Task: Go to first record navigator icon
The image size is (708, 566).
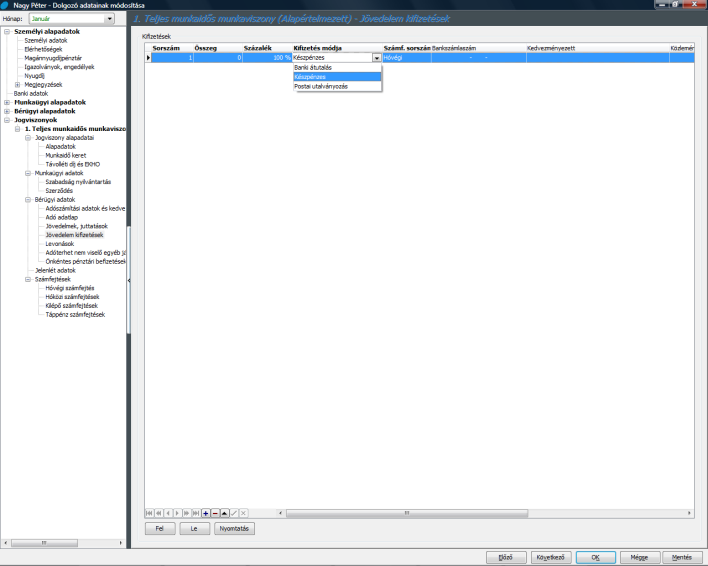Action: (x=149, y=513)
